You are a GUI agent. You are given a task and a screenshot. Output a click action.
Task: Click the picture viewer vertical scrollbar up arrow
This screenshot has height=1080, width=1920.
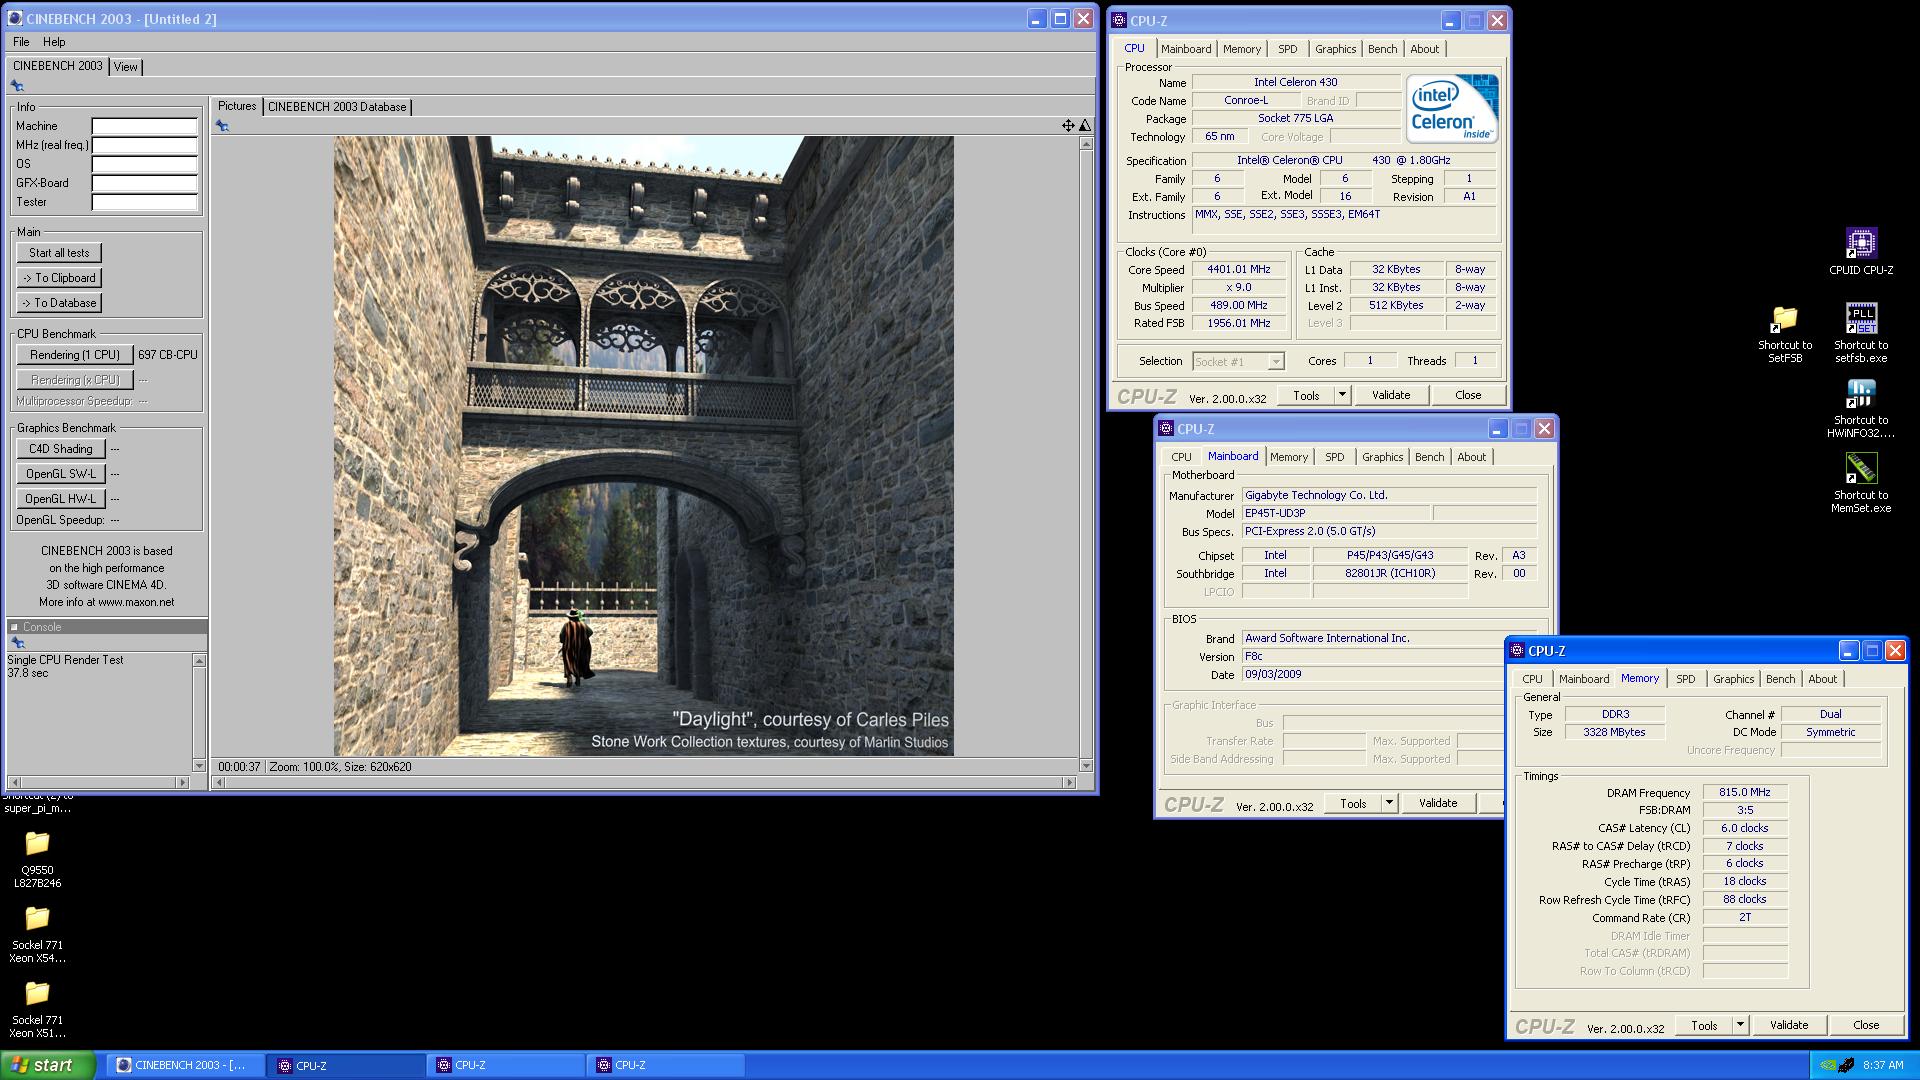click(x=1086, y=144)
